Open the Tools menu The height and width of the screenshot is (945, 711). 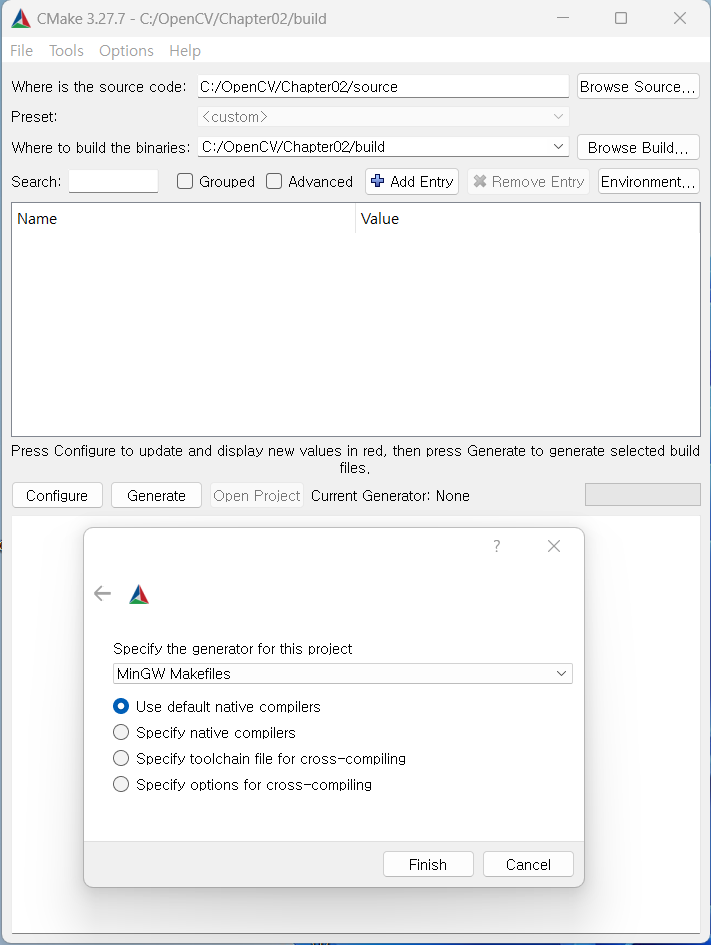pyautogui.click(x=66, y=51)
